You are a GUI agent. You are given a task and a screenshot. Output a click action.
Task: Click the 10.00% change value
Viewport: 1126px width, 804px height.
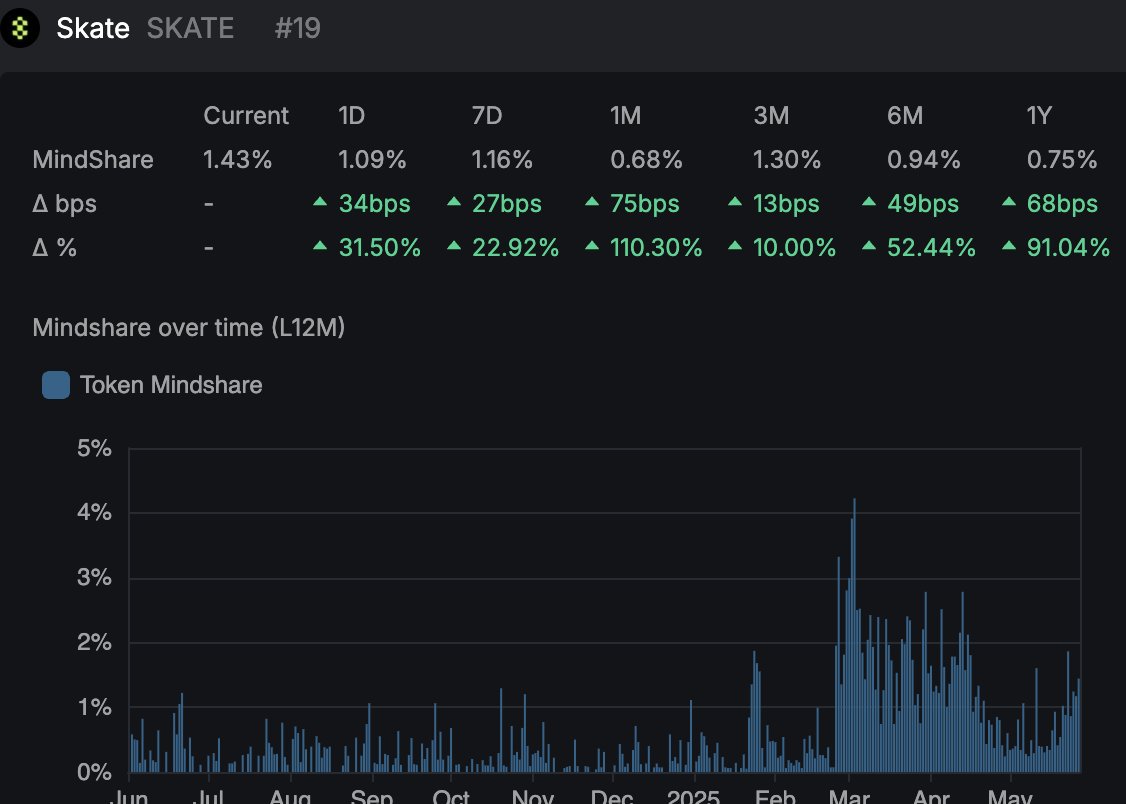[x=795, y=248]
